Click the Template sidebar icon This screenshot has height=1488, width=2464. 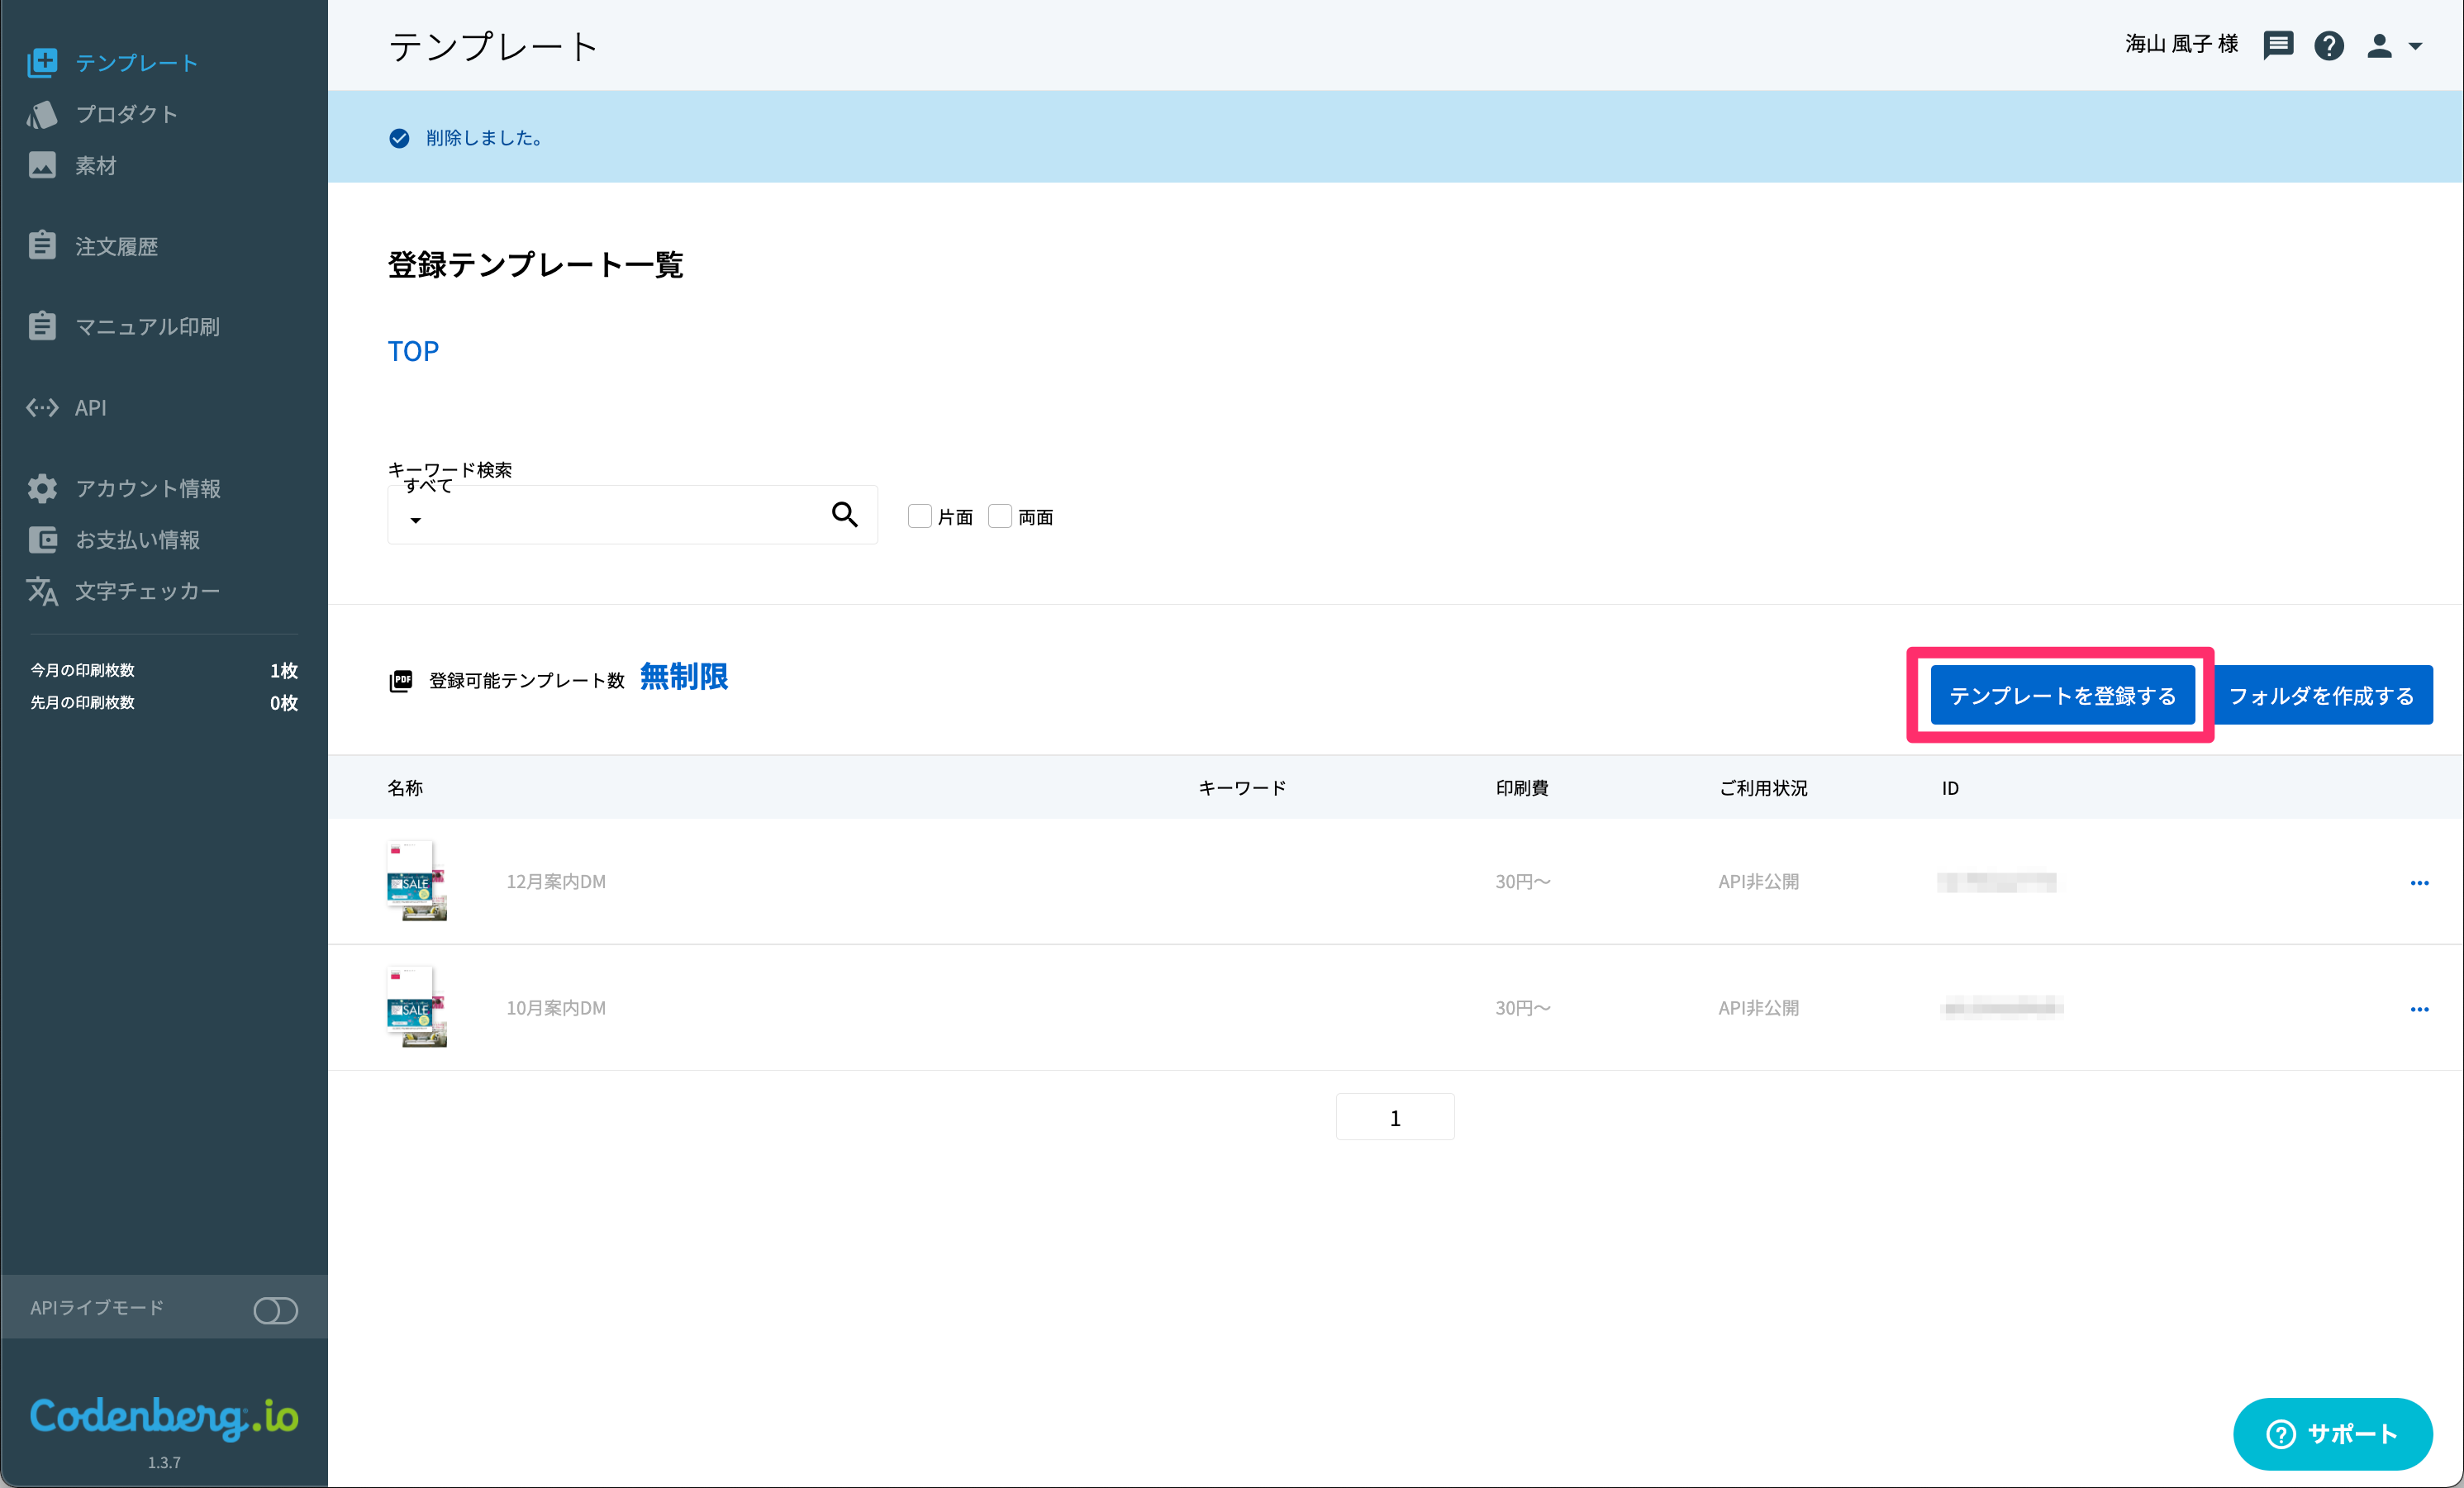pyautogui.click(x=42, y=62)
